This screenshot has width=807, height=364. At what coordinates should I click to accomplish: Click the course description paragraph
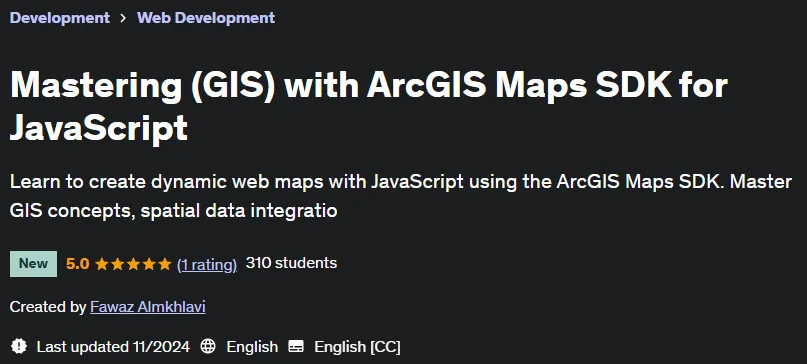pyautogui.click(x=400, y=196)
